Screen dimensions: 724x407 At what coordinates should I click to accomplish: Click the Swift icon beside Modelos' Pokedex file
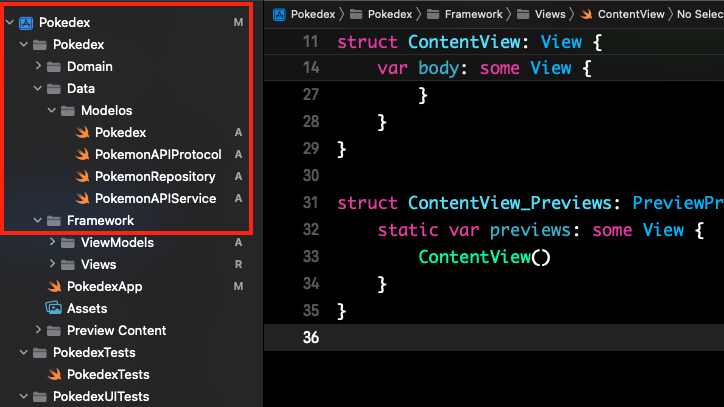pyautogui.click(x=81, y=132)
